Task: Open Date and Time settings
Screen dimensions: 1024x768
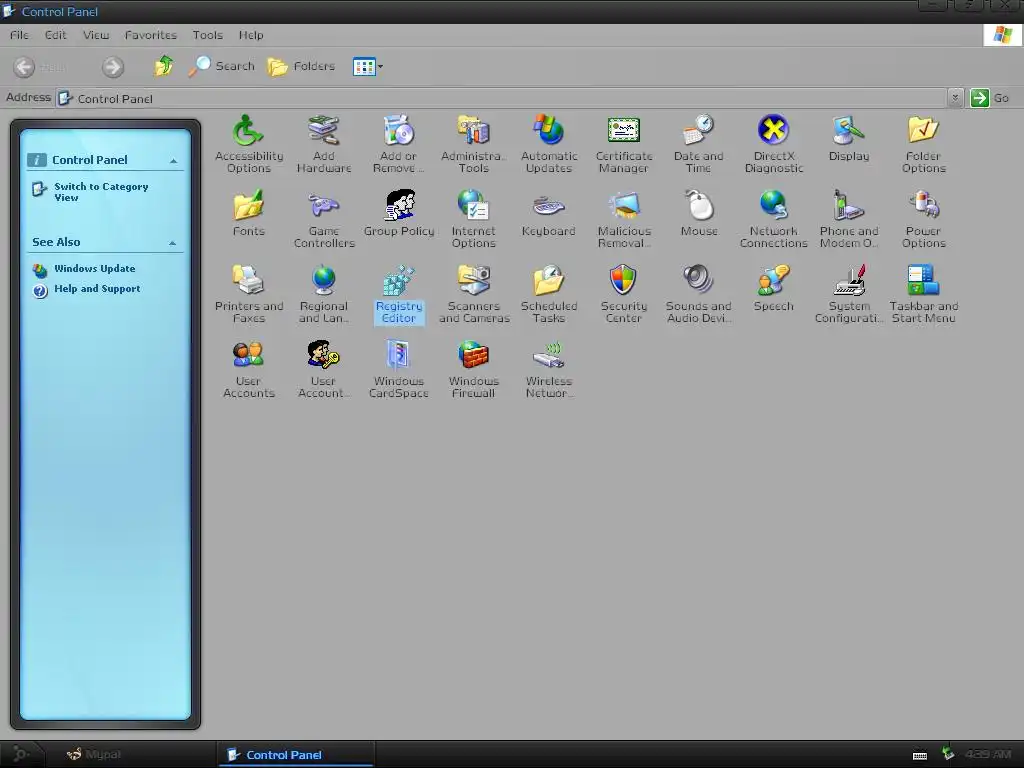Action: (x=698, y=144)
